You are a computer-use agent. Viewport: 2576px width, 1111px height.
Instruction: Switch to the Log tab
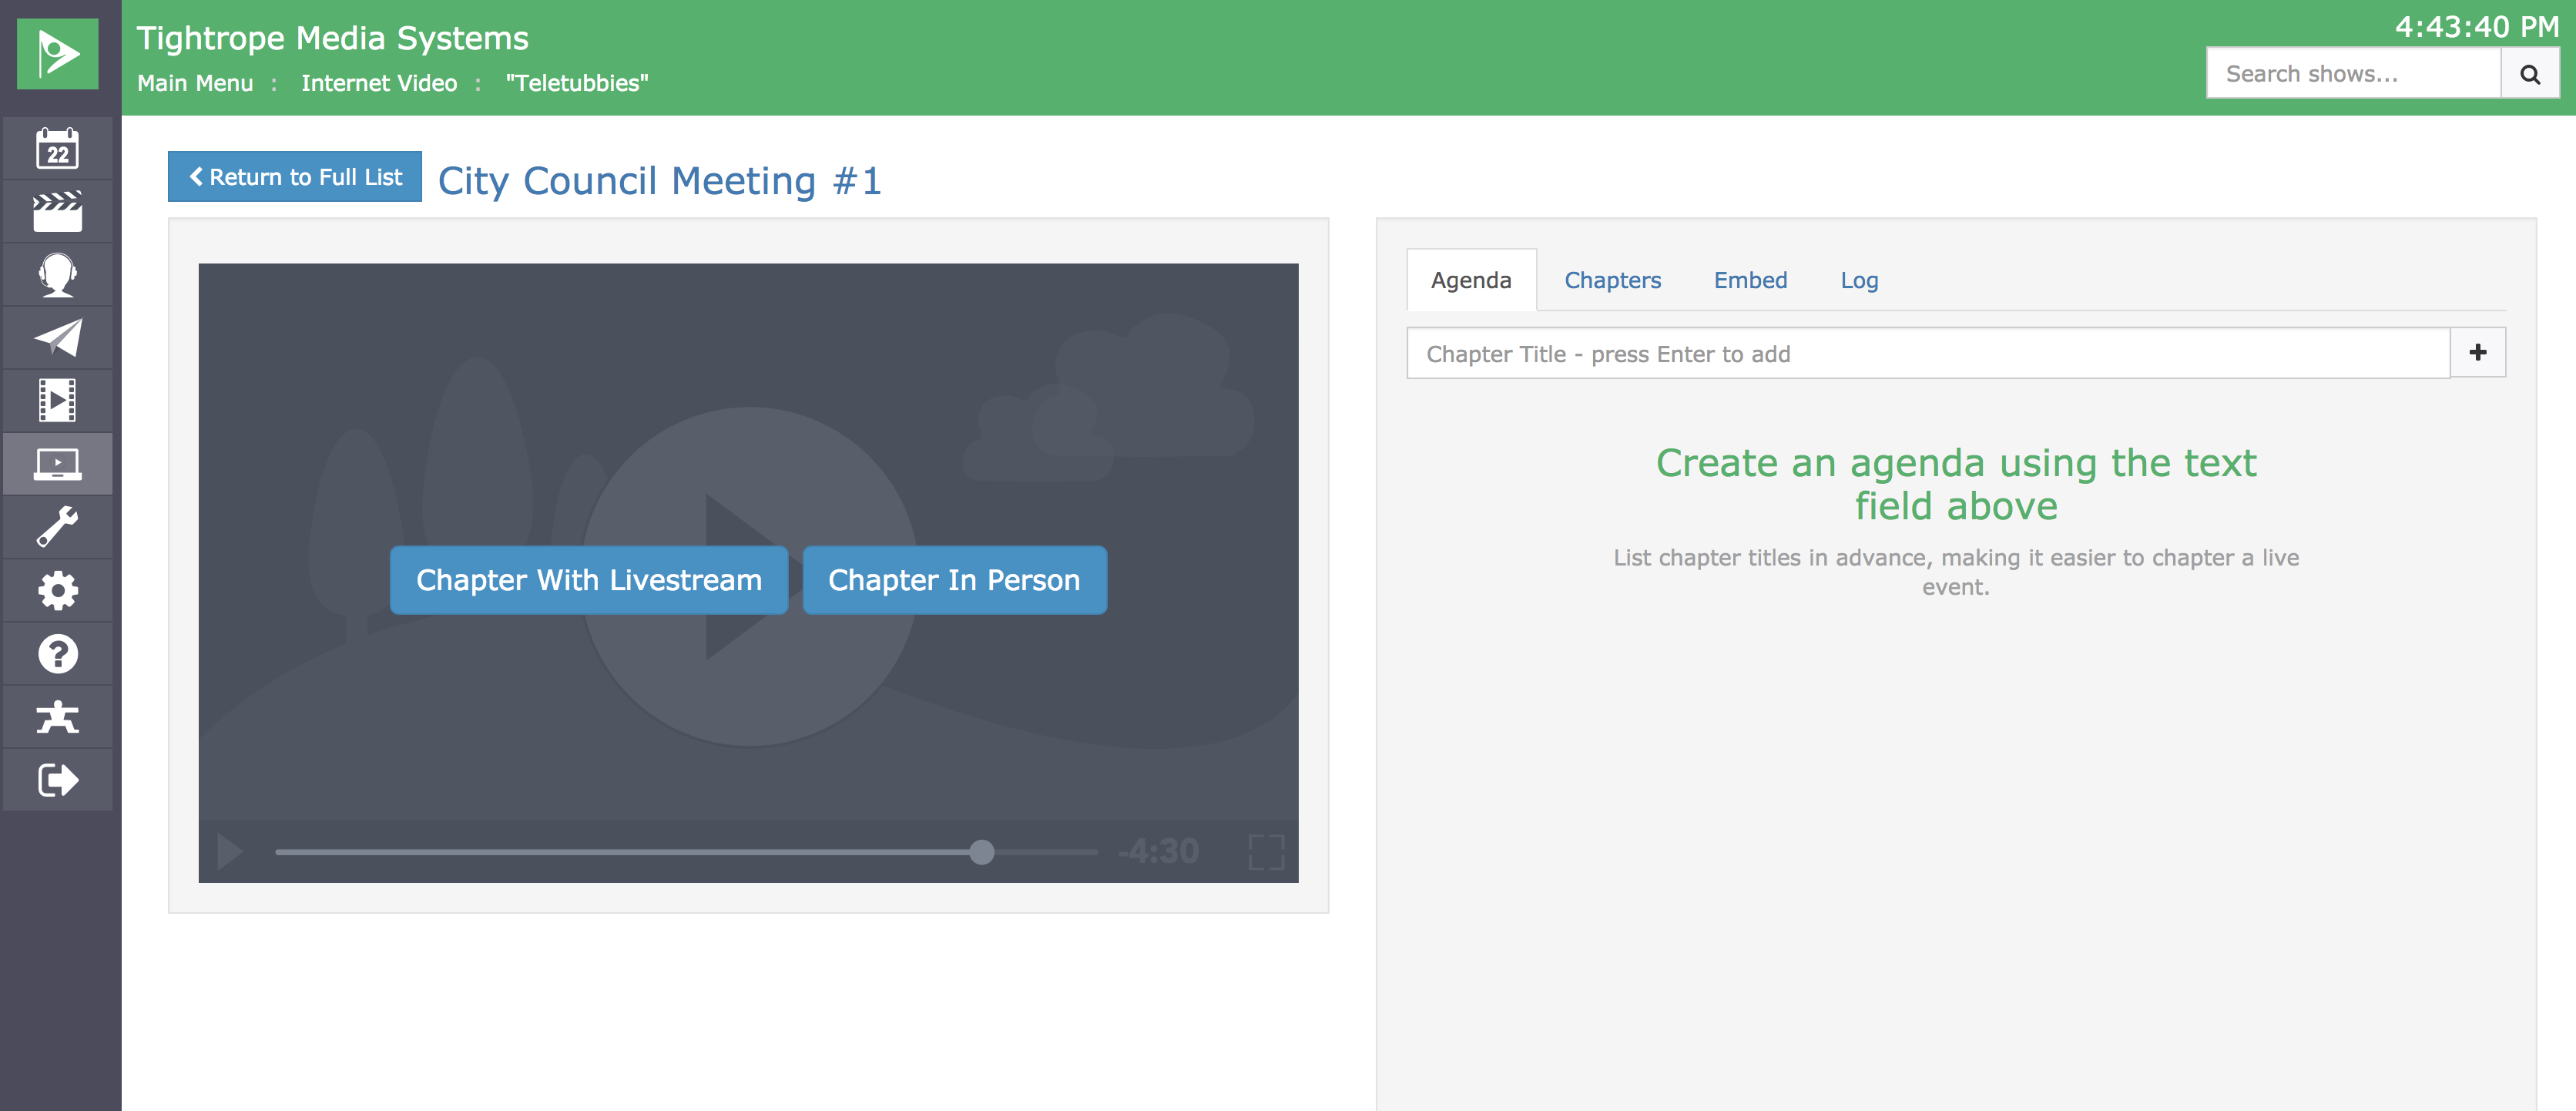1858,280
